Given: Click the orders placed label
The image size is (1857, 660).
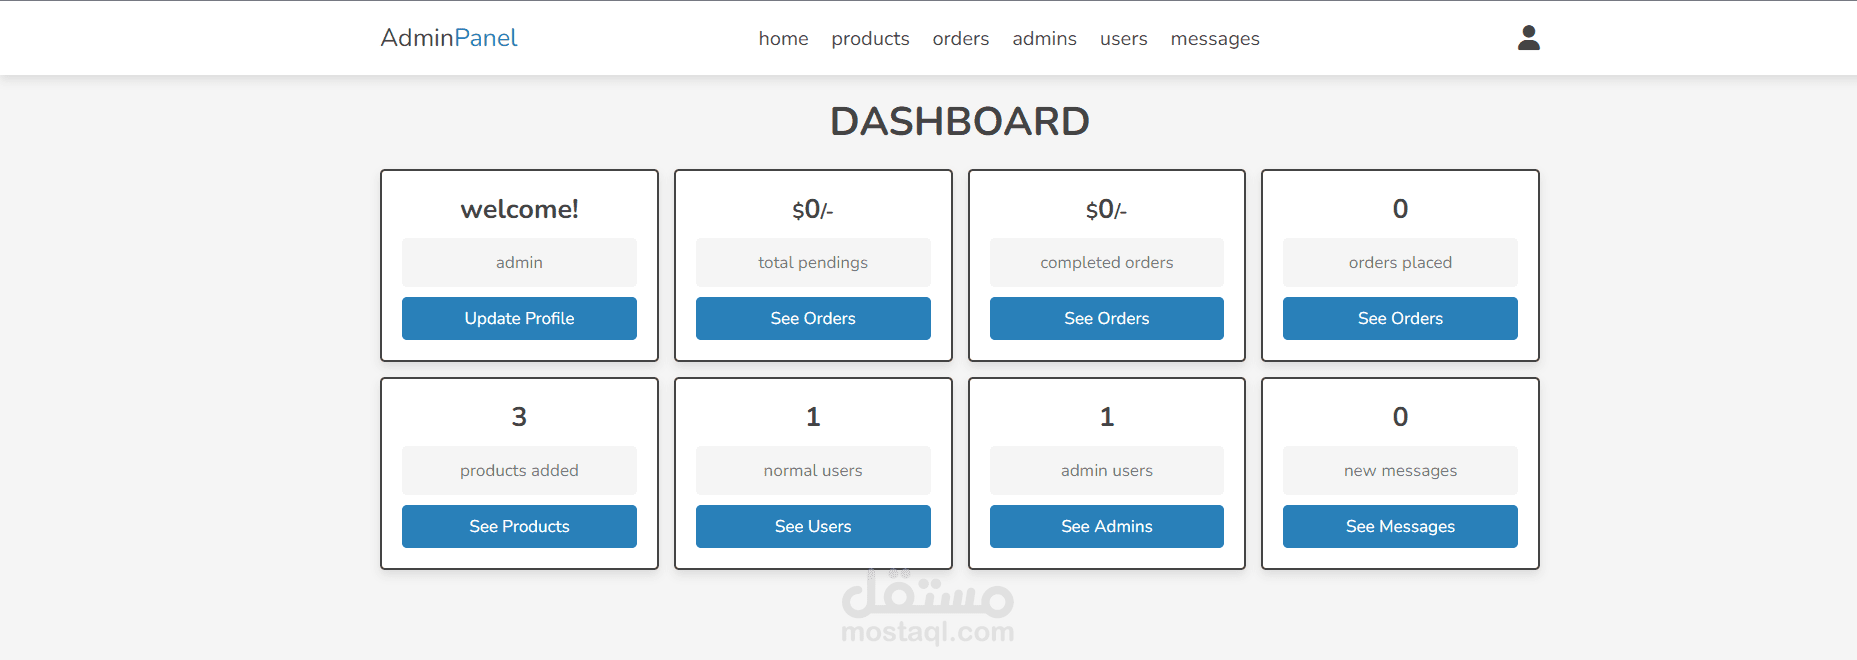Looking at the screenshot, I should click(x=1400, y=262).
